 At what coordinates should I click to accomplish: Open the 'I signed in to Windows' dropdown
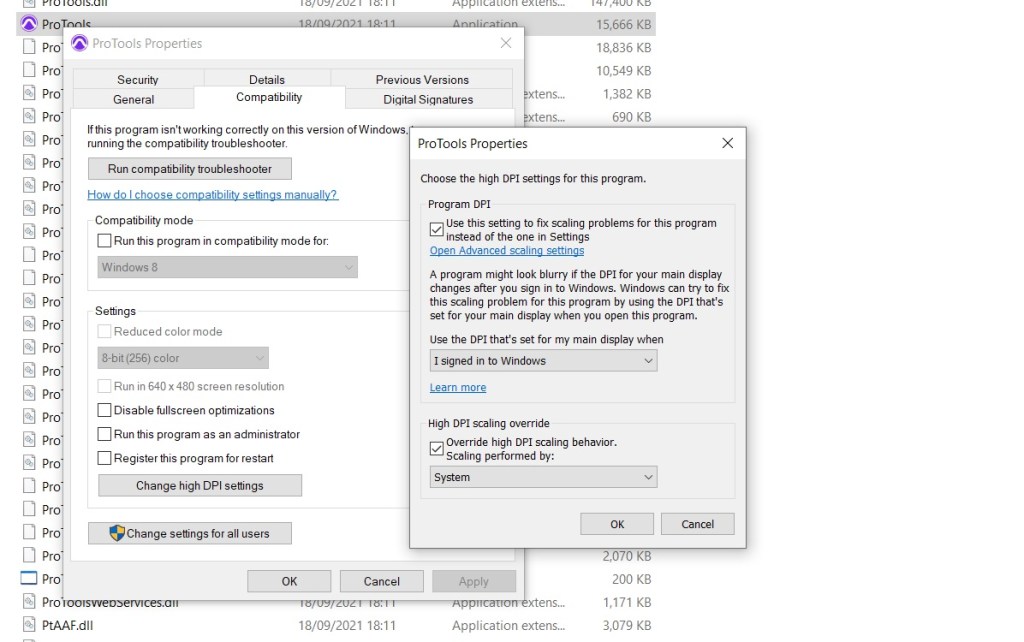pyautogui.click(x=543, y=361)
